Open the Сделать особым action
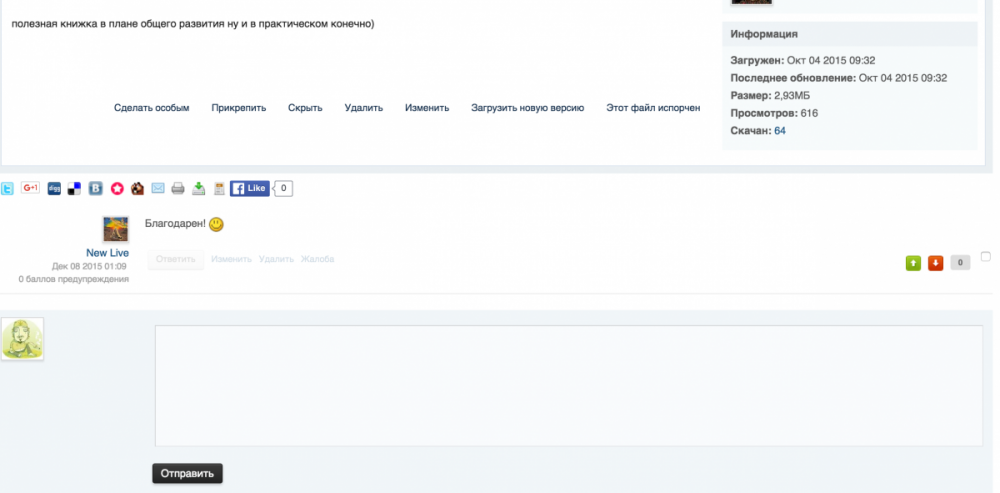Viewport: 1000px width, 493px height. [x=152, y=108]
